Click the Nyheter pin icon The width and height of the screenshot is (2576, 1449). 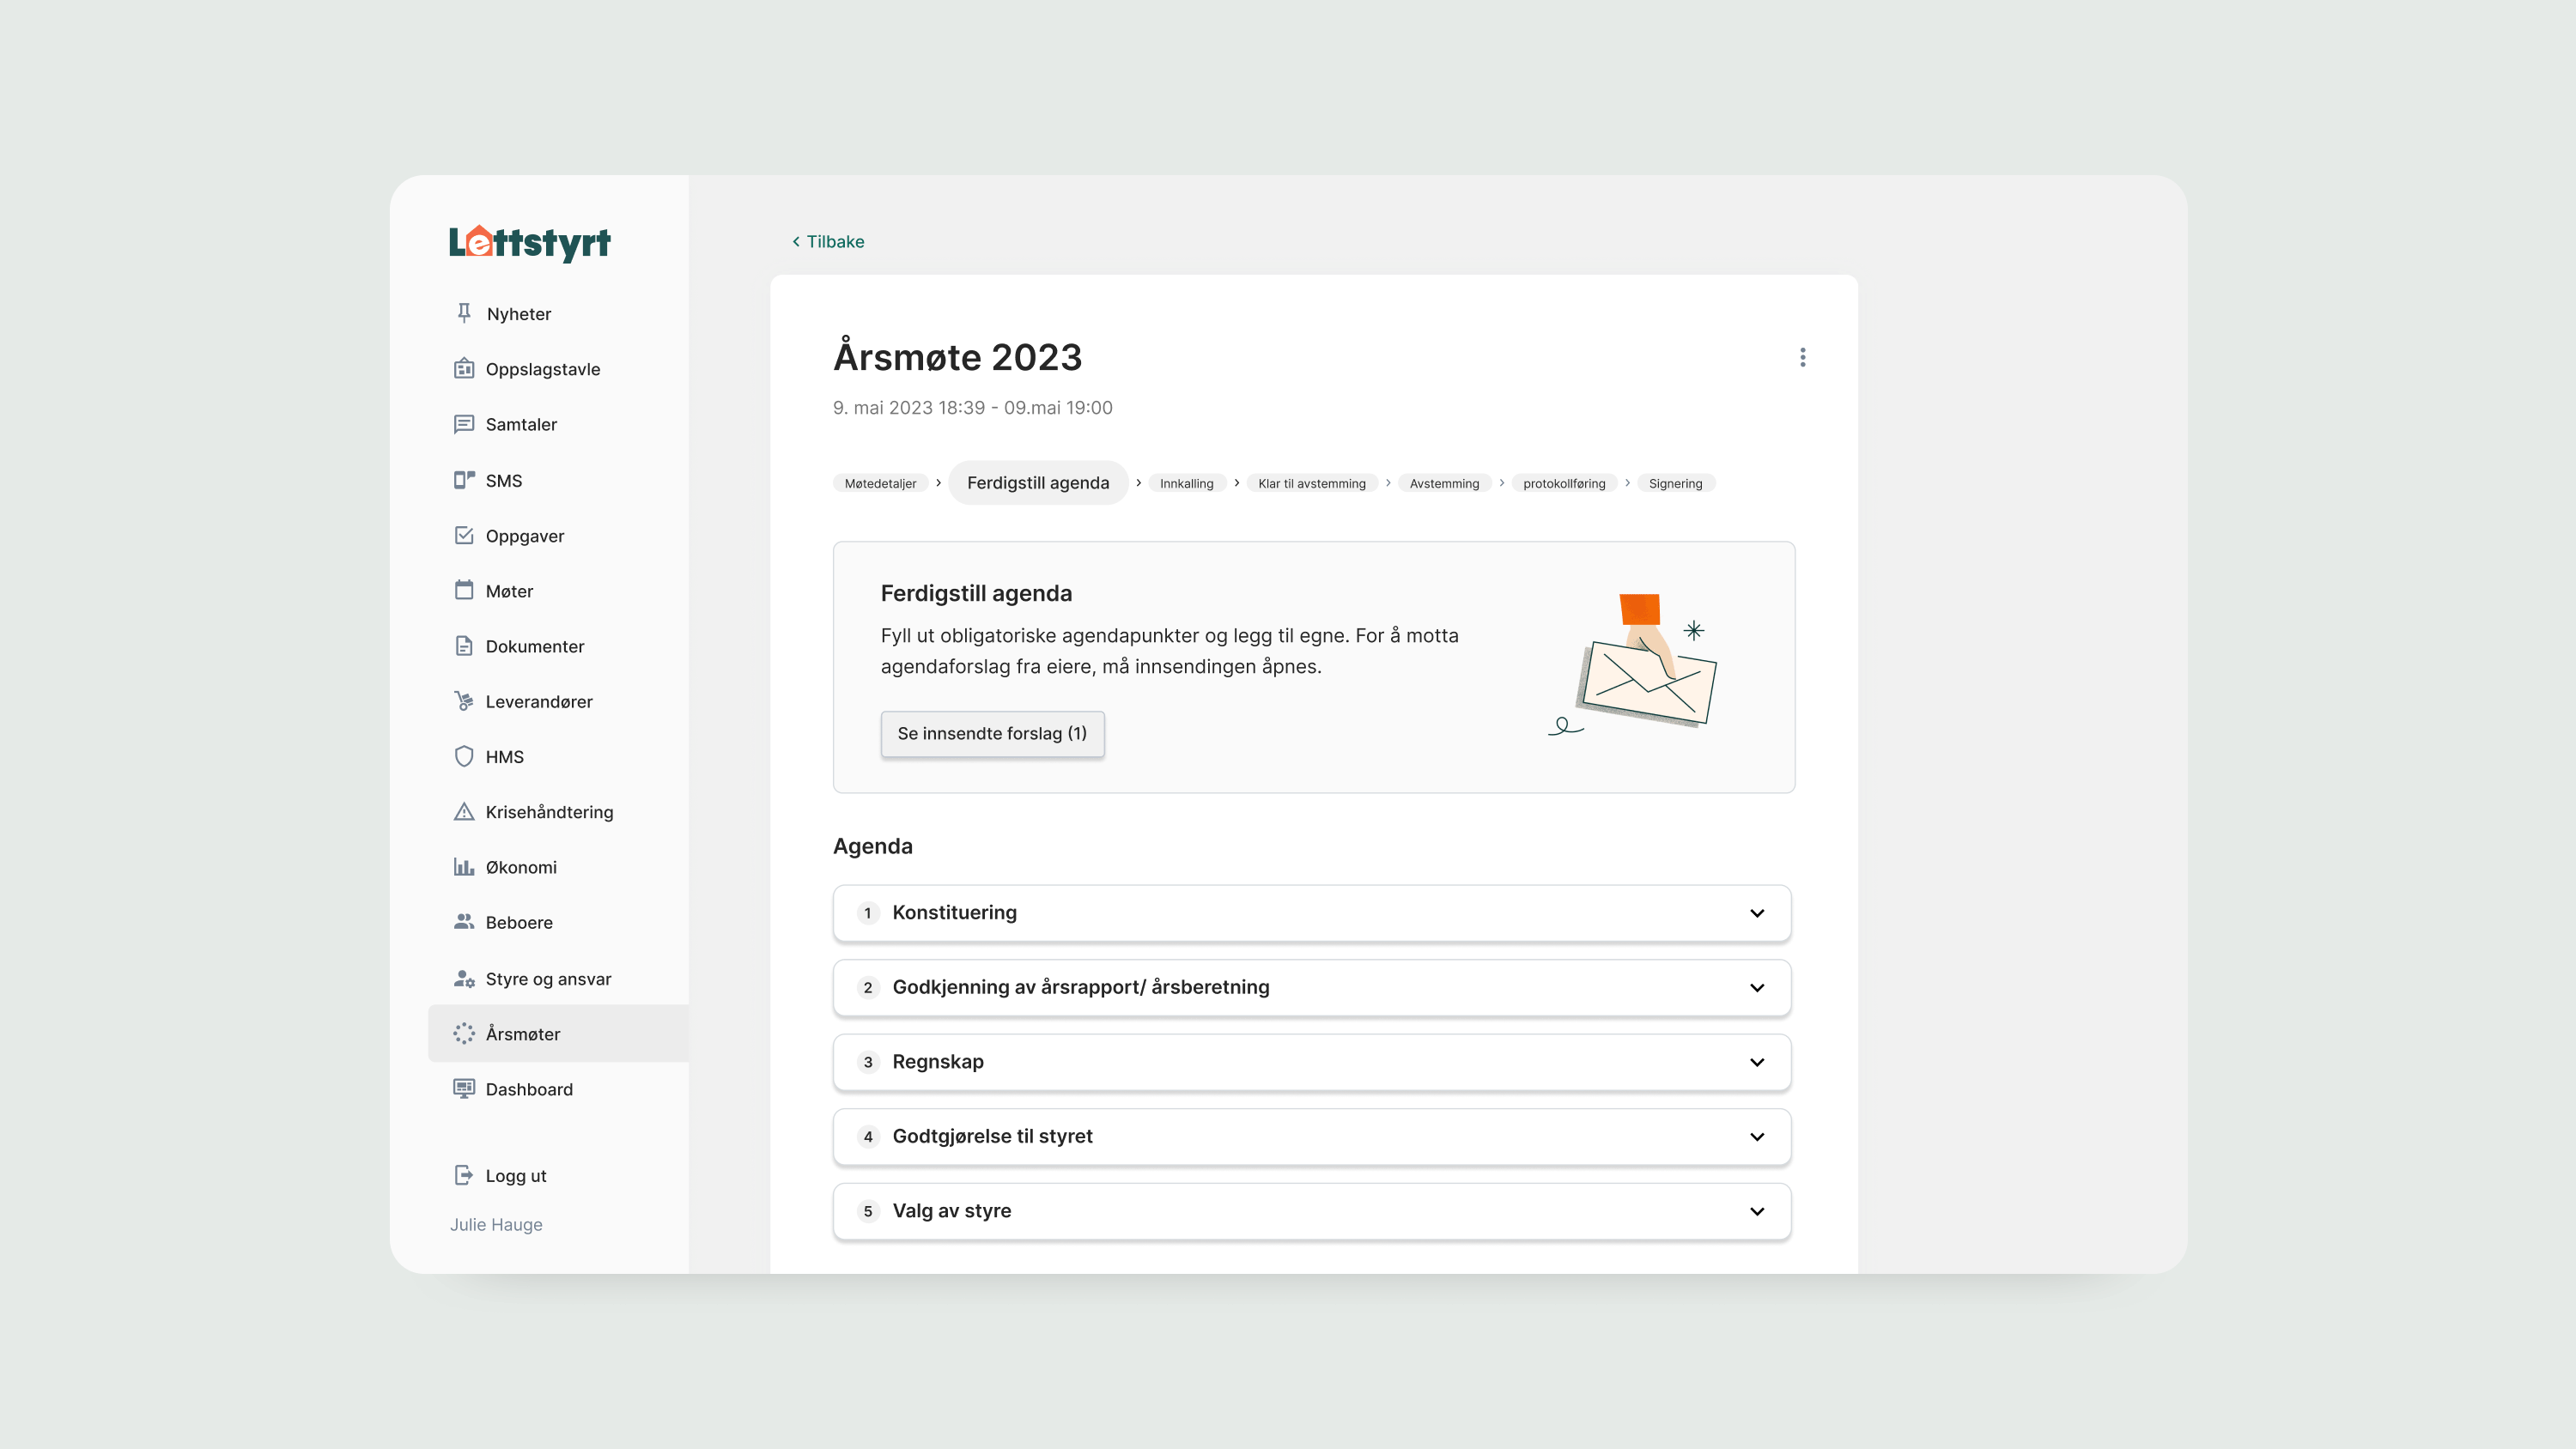464,313
